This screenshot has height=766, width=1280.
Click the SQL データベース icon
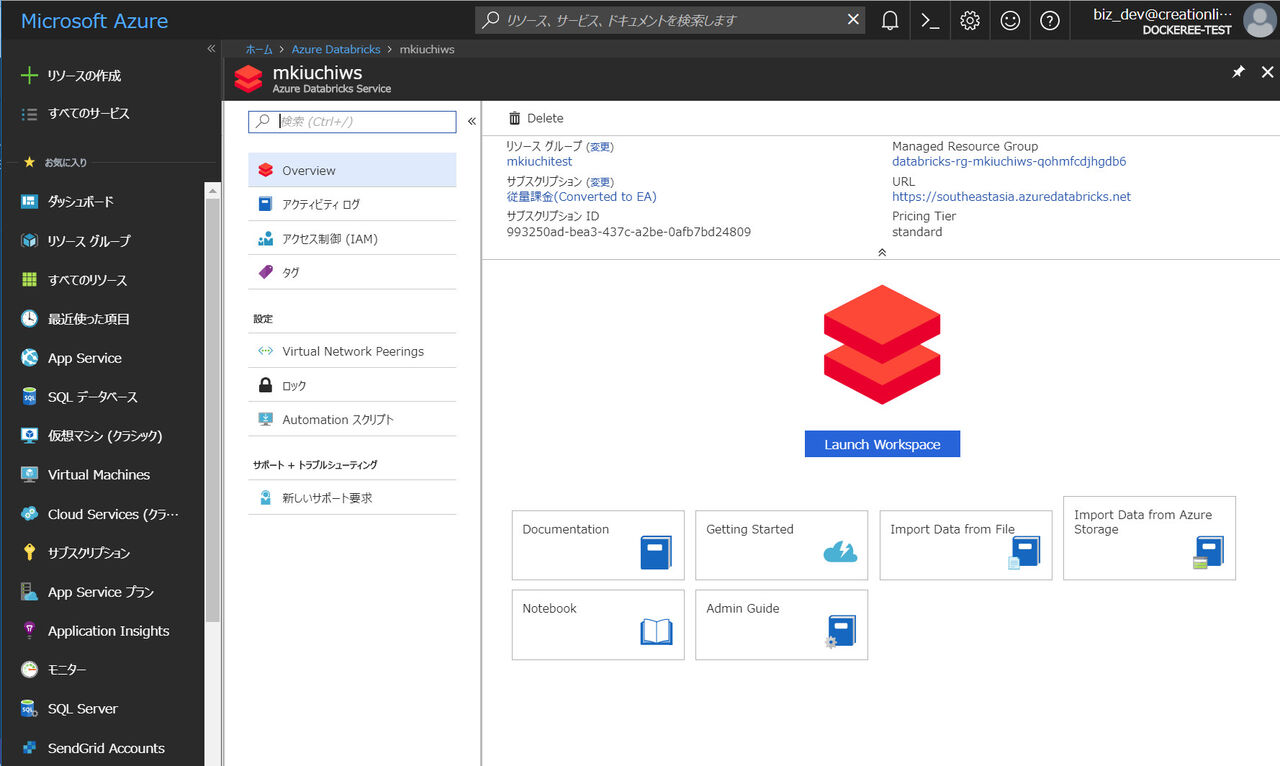[x=29, y=397]
